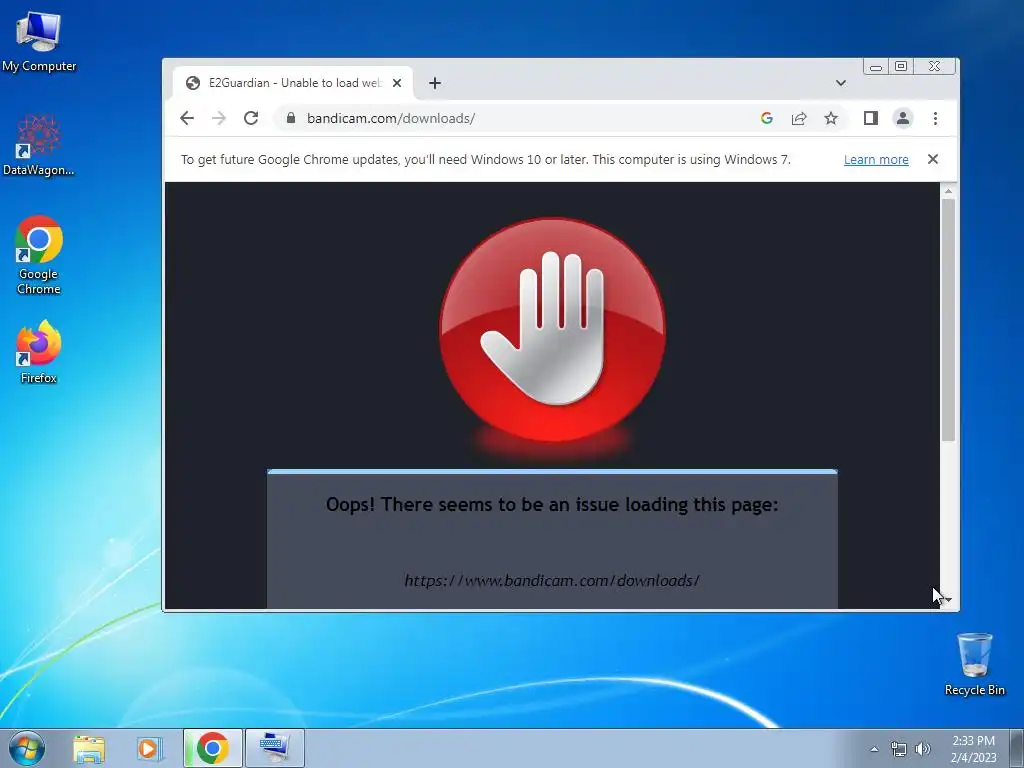
Task: Click the "Oops! There seems to be an issue" heading
Action: (x=552, y=505)
